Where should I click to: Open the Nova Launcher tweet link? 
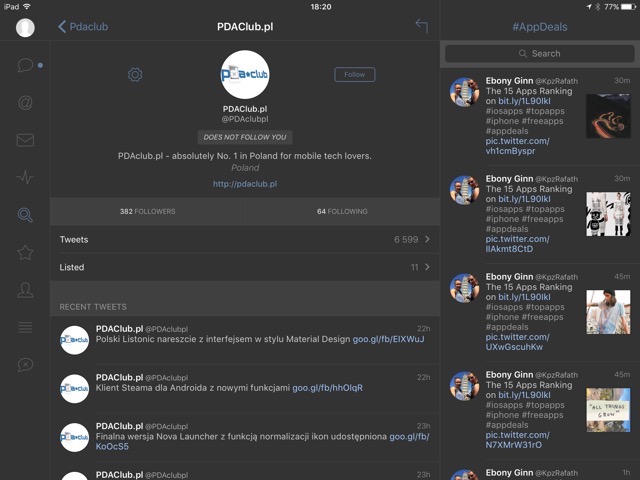[x=409, y=437]
